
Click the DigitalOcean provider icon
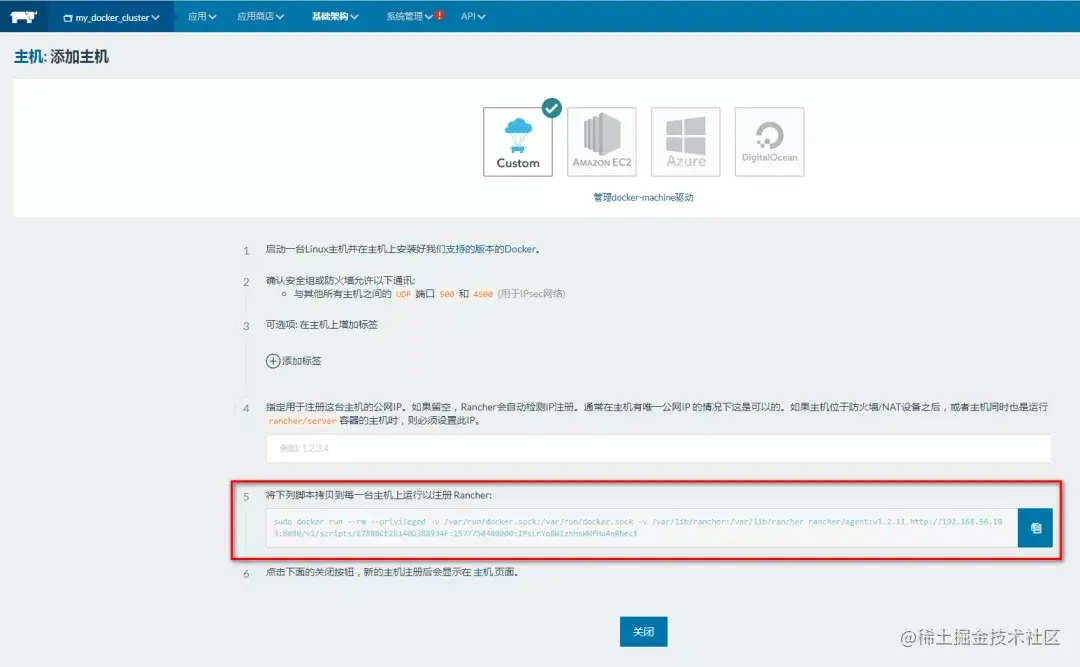(x=769, y=140)
